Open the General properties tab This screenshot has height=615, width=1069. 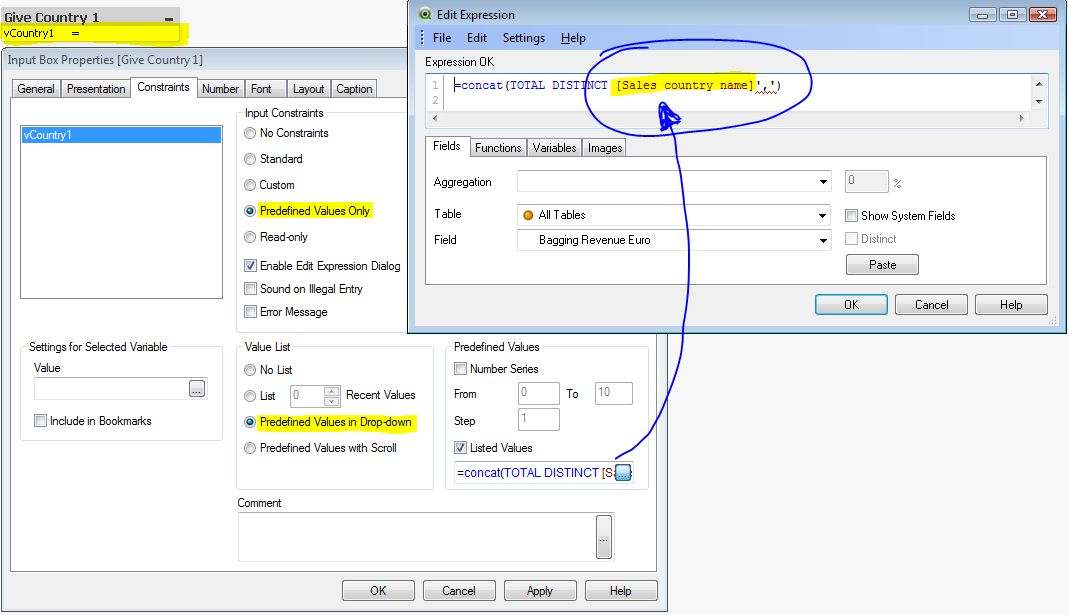(36, 89)
